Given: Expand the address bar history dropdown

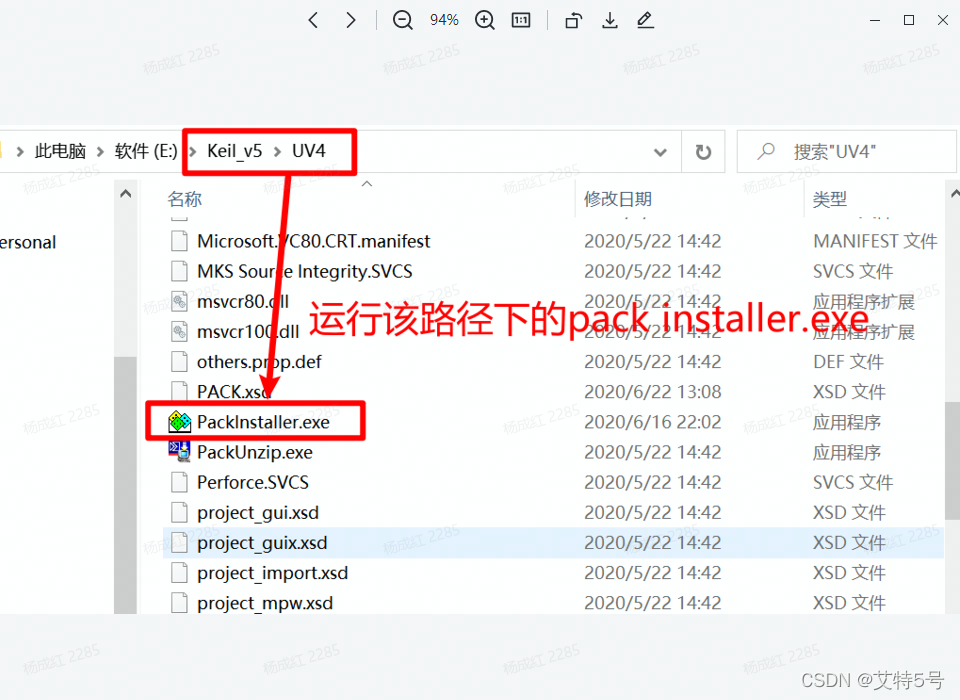Looking at the screenshot, I should pos(660,152).
